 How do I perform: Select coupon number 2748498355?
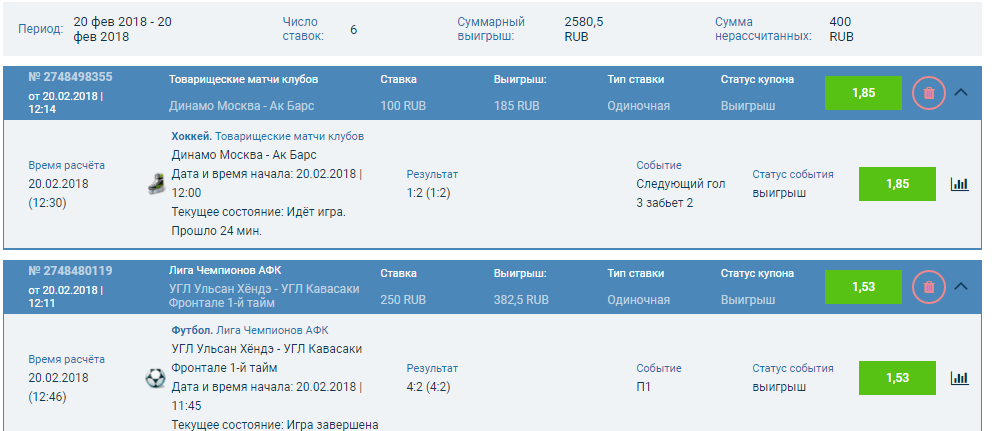click(70, 77)
